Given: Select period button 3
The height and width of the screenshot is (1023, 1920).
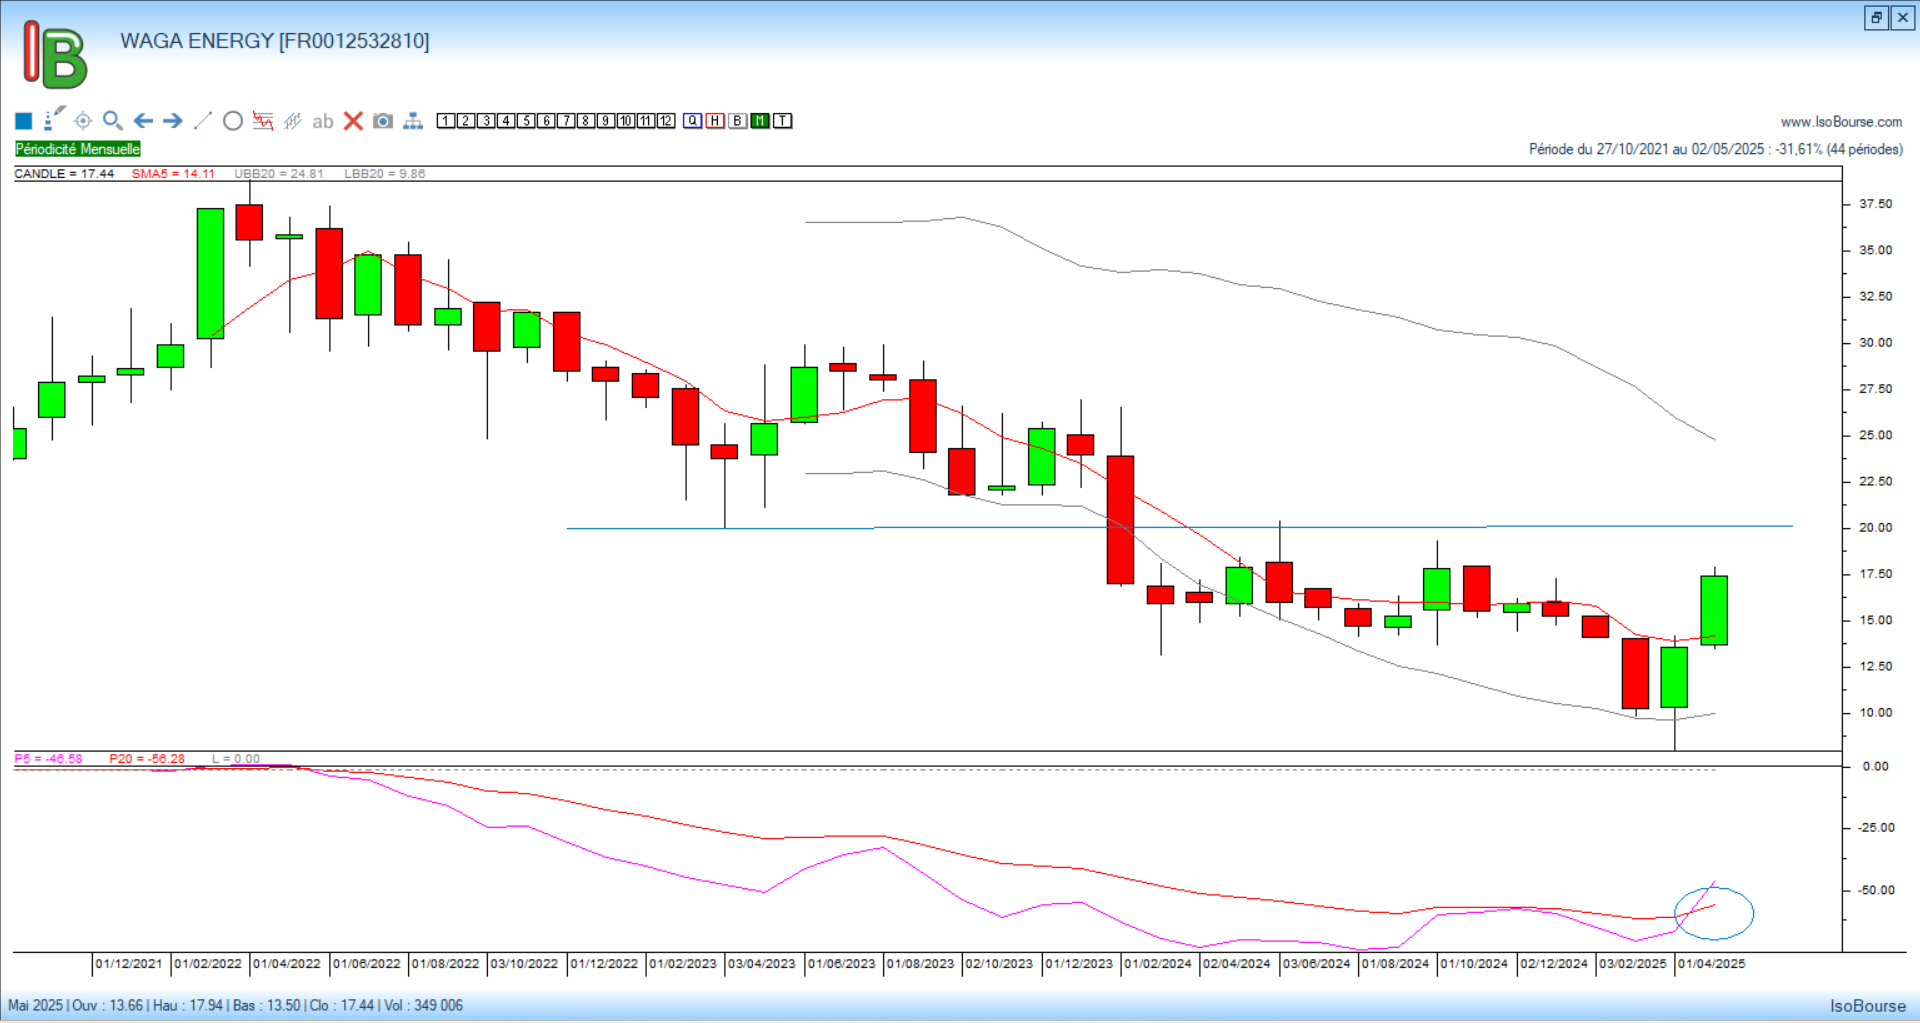Looking at the screenshot, I should coord(486,121).
